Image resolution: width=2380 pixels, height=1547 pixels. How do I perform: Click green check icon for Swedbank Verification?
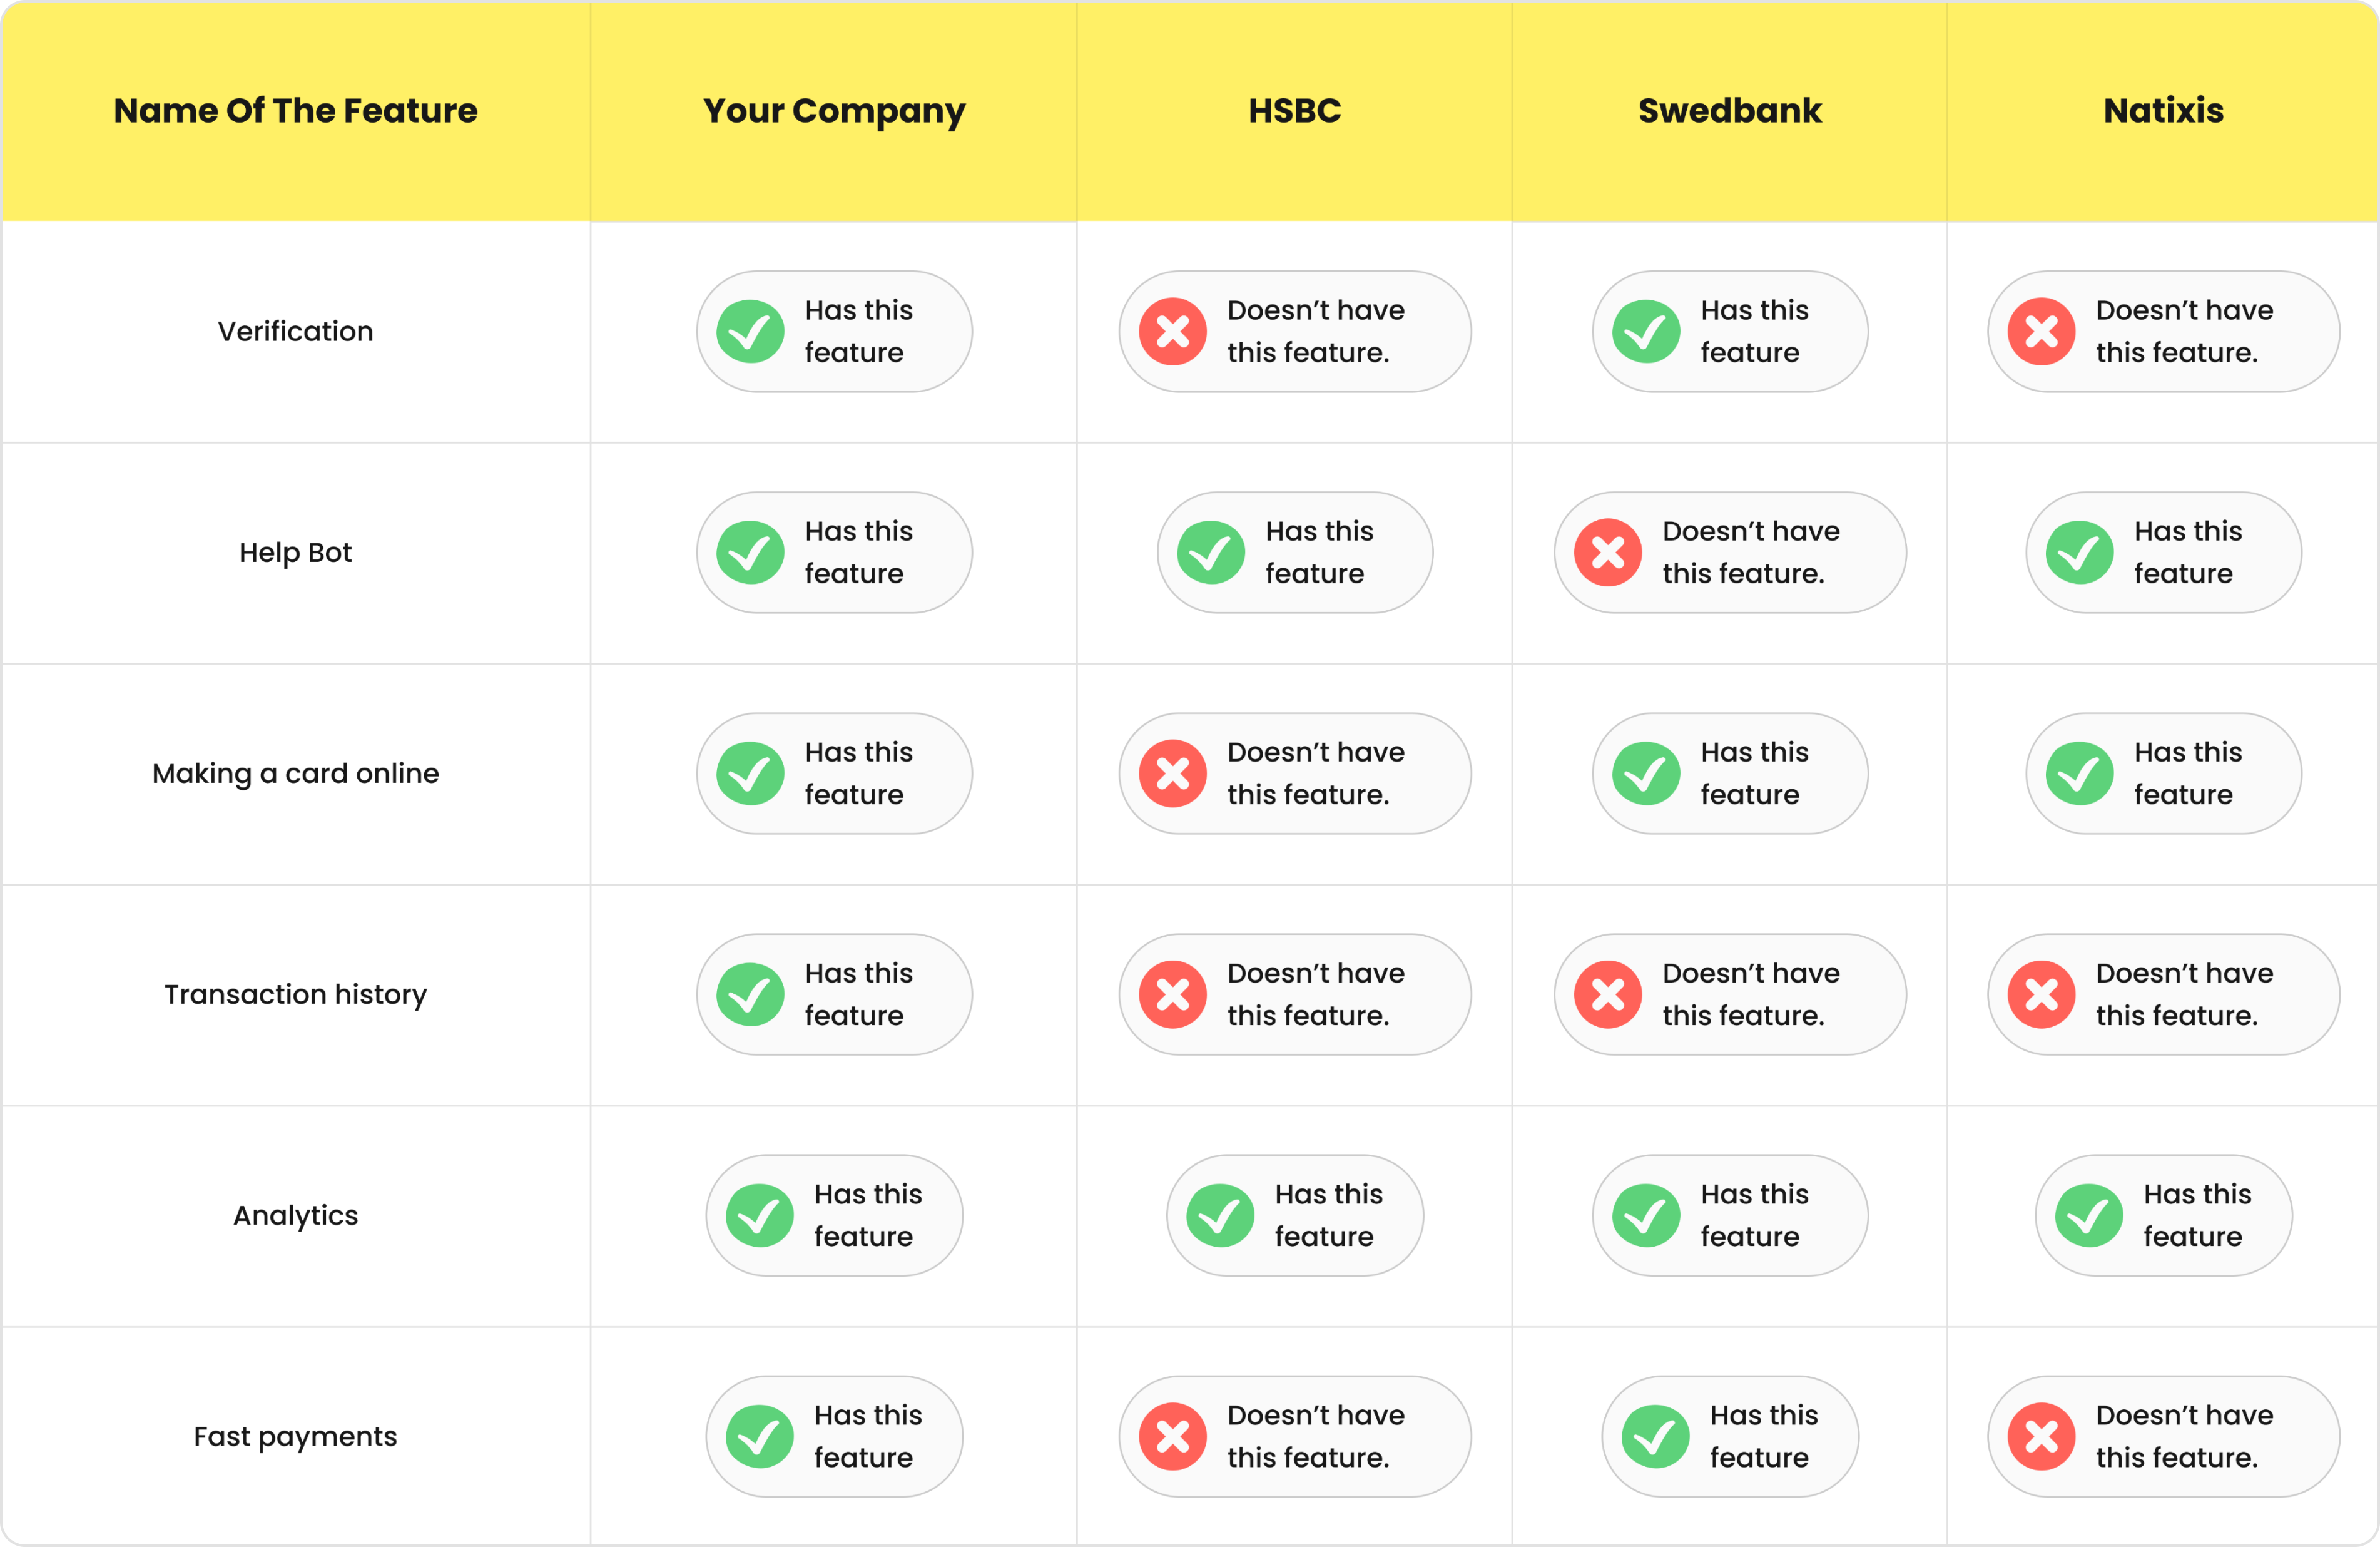(1646, 332)
